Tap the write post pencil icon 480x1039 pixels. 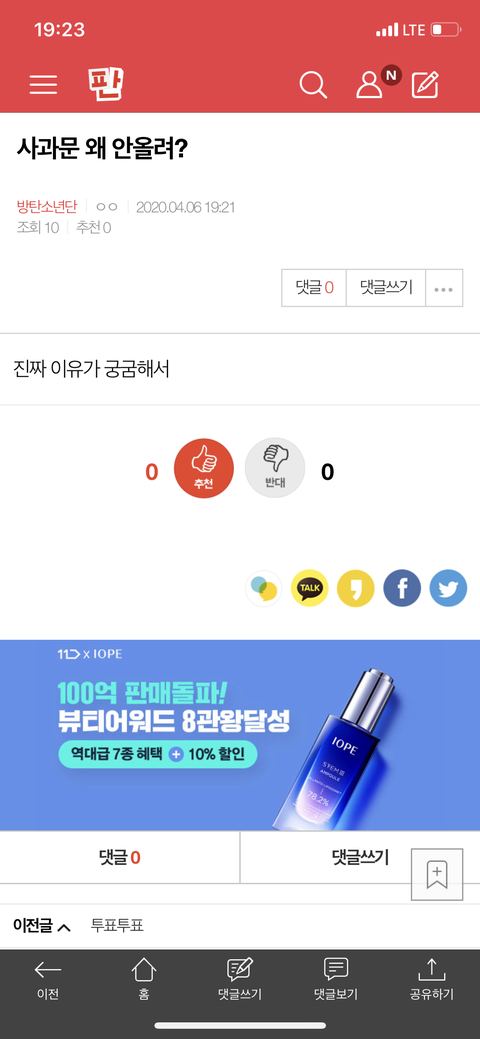(425, 85)
